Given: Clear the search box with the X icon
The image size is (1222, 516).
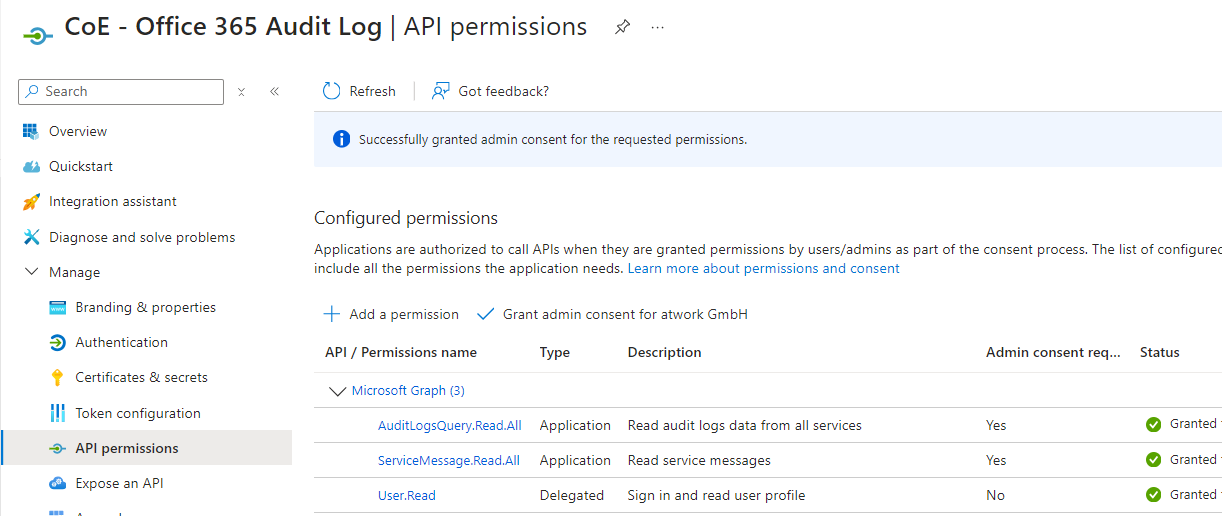Looking at the screenshot, I should coord(241,92).
